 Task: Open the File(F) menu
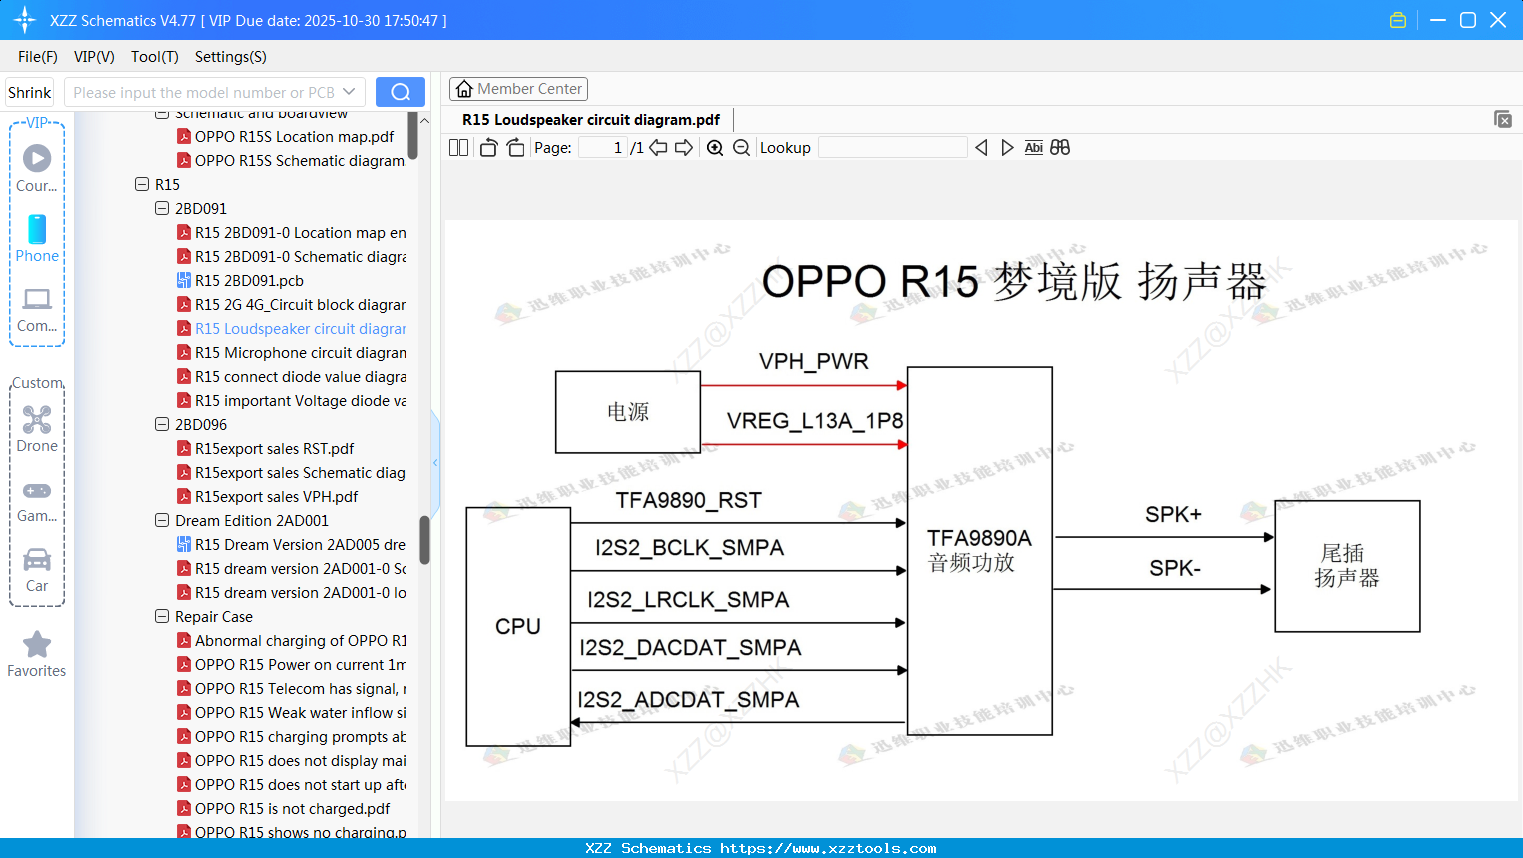pyautogui.click(x=38, y=57)
